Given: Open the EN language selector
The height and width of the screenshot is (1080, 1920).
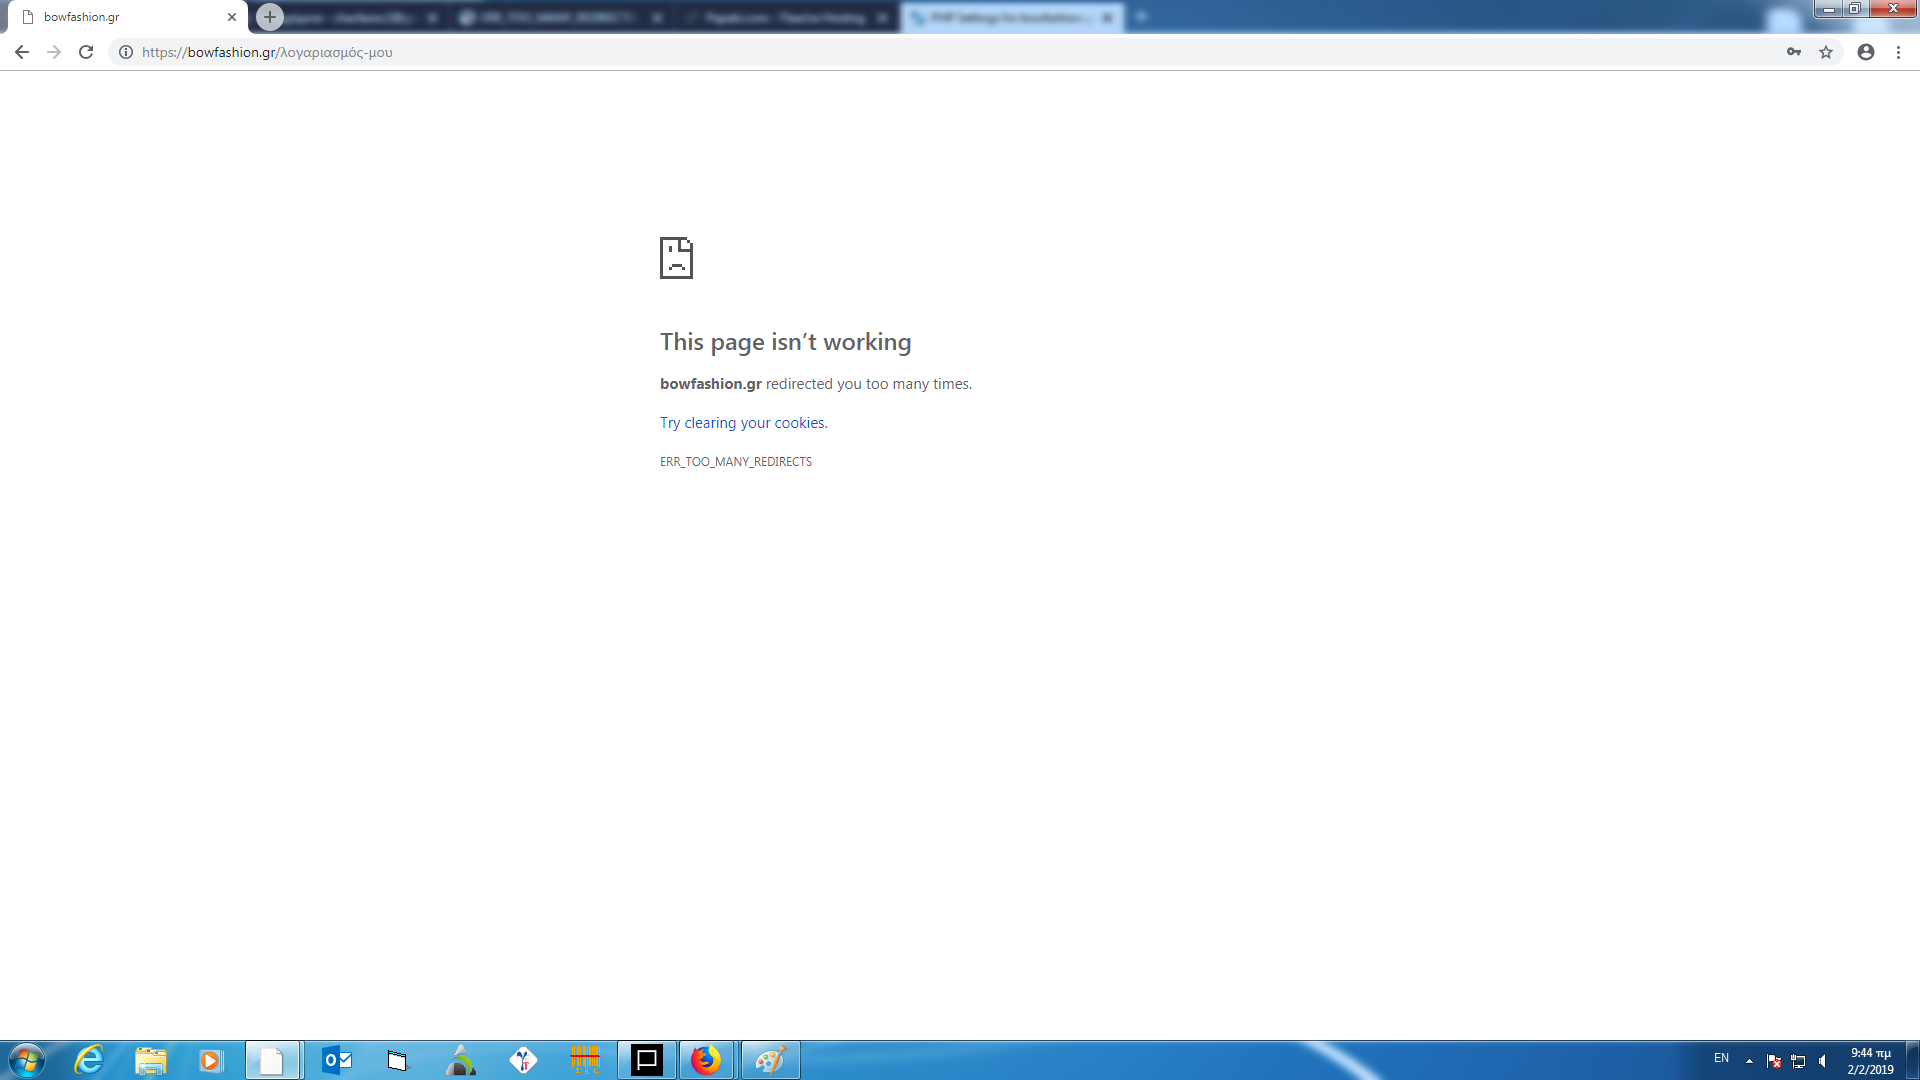Looking at the screenshot, I should (x=1721, y=1058).
